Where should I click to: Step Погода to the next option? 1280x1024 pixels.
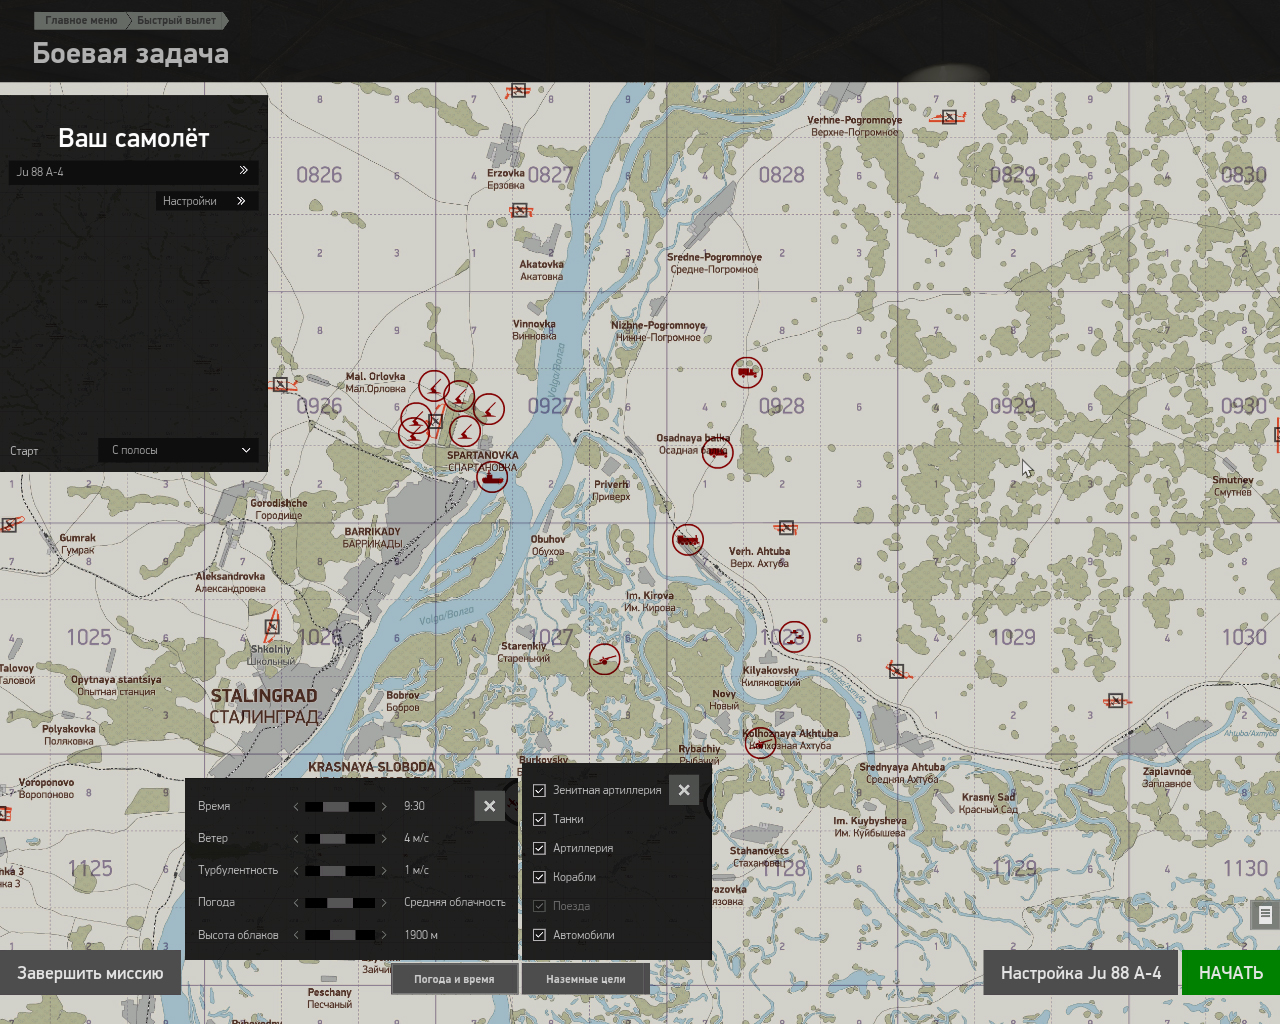coord(384,903)
